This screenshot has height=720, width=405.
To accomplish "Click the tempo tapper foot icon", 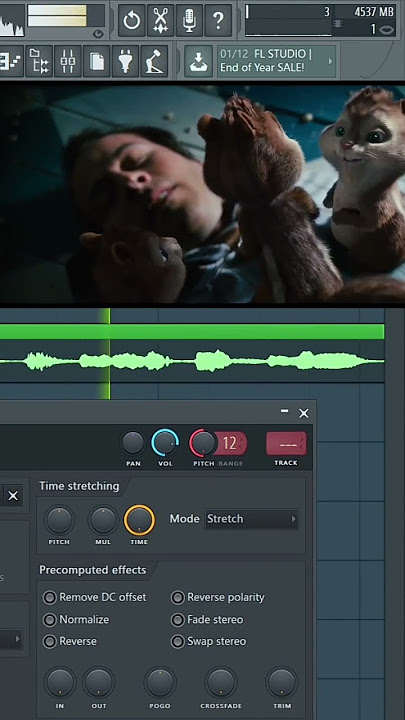I will 154,61.
